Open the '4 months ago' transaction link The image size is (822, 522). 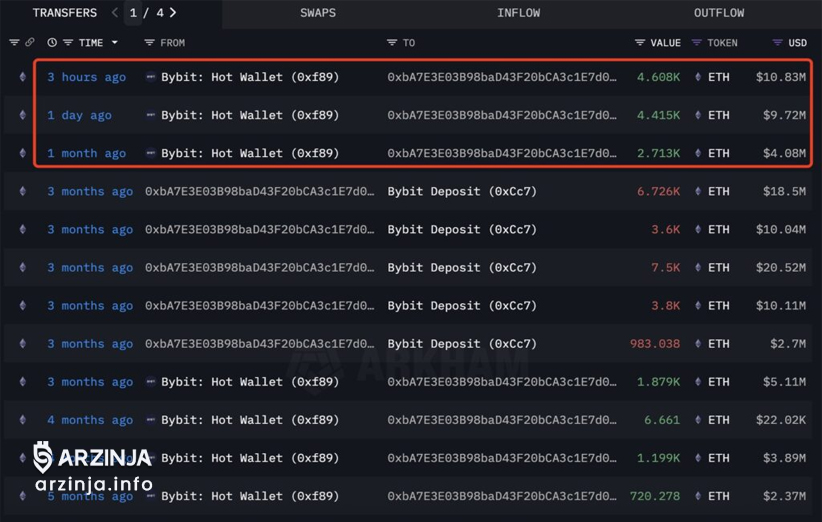tap(90, 420)
